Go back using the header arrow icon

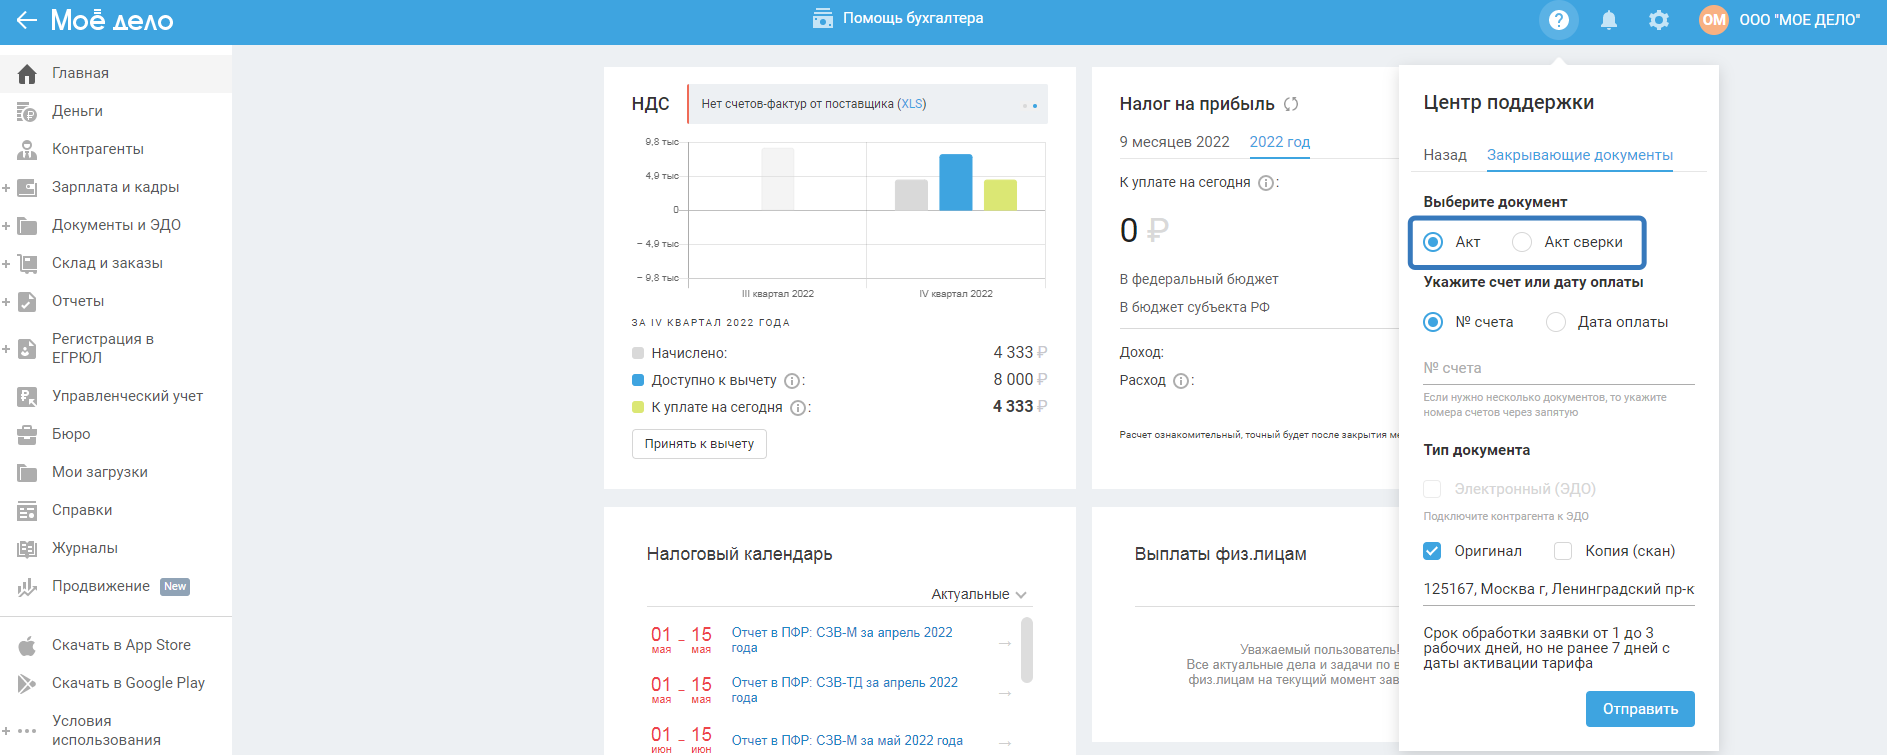26,20
